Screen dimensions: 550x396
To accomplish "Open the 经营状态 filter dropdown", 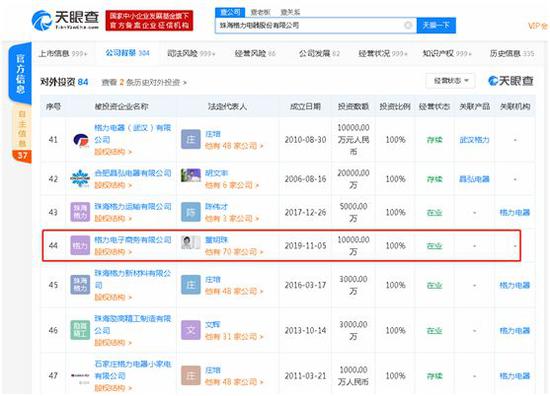I will [x=451, y=81].
